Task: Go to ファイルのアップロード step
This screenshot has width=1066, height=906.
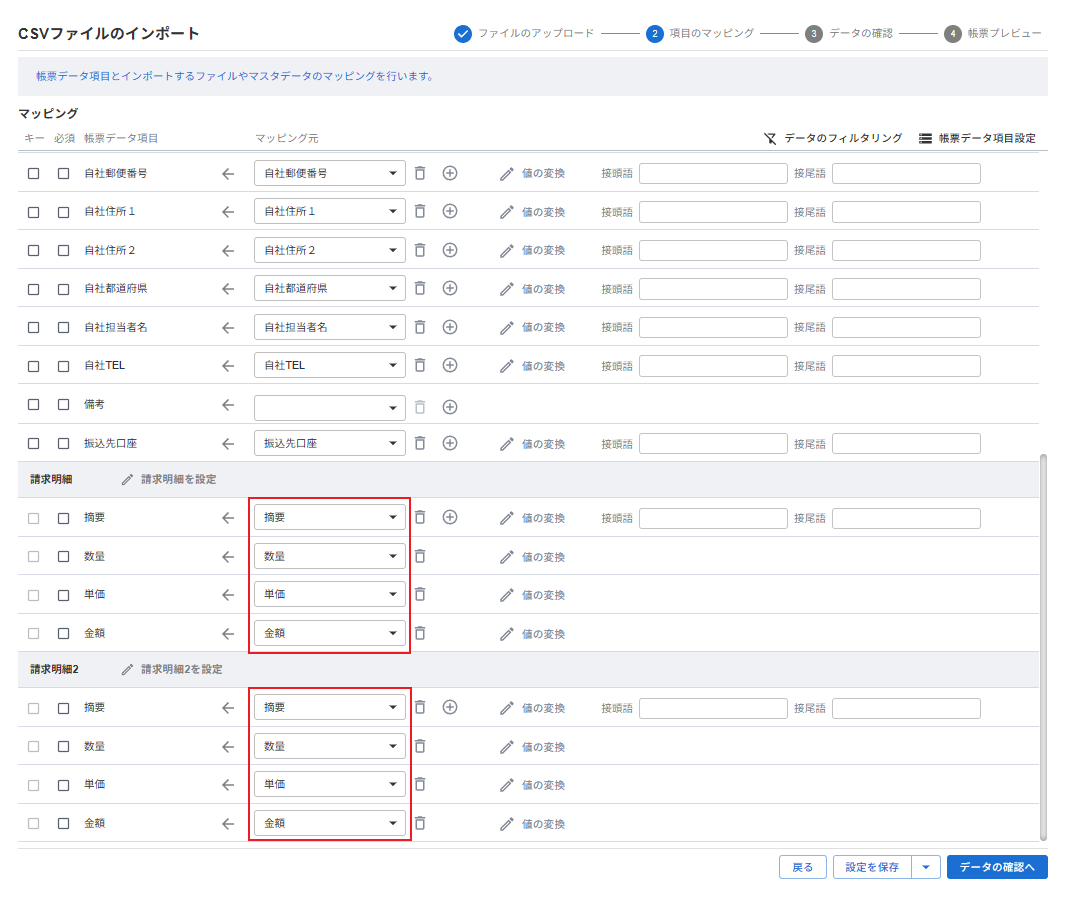Action: (x=463, y=33)
